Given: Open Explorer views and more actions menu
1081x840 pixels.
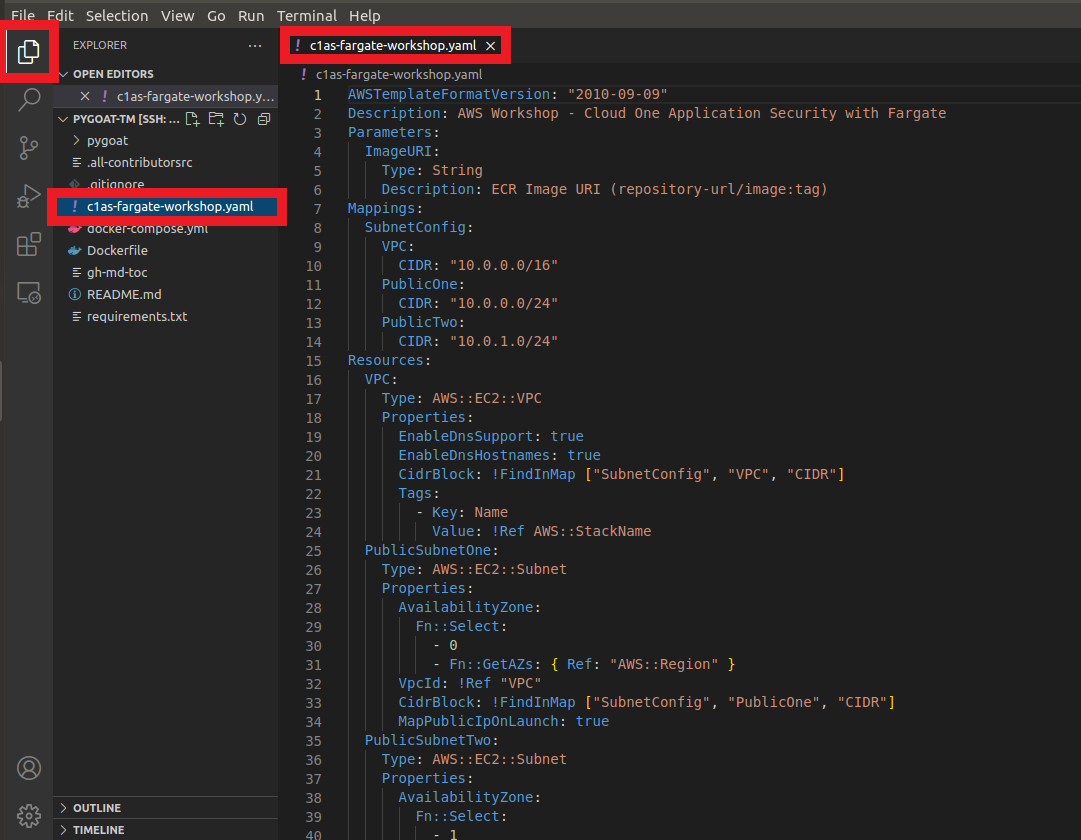Looking at the screenshot, I should 255,46.
